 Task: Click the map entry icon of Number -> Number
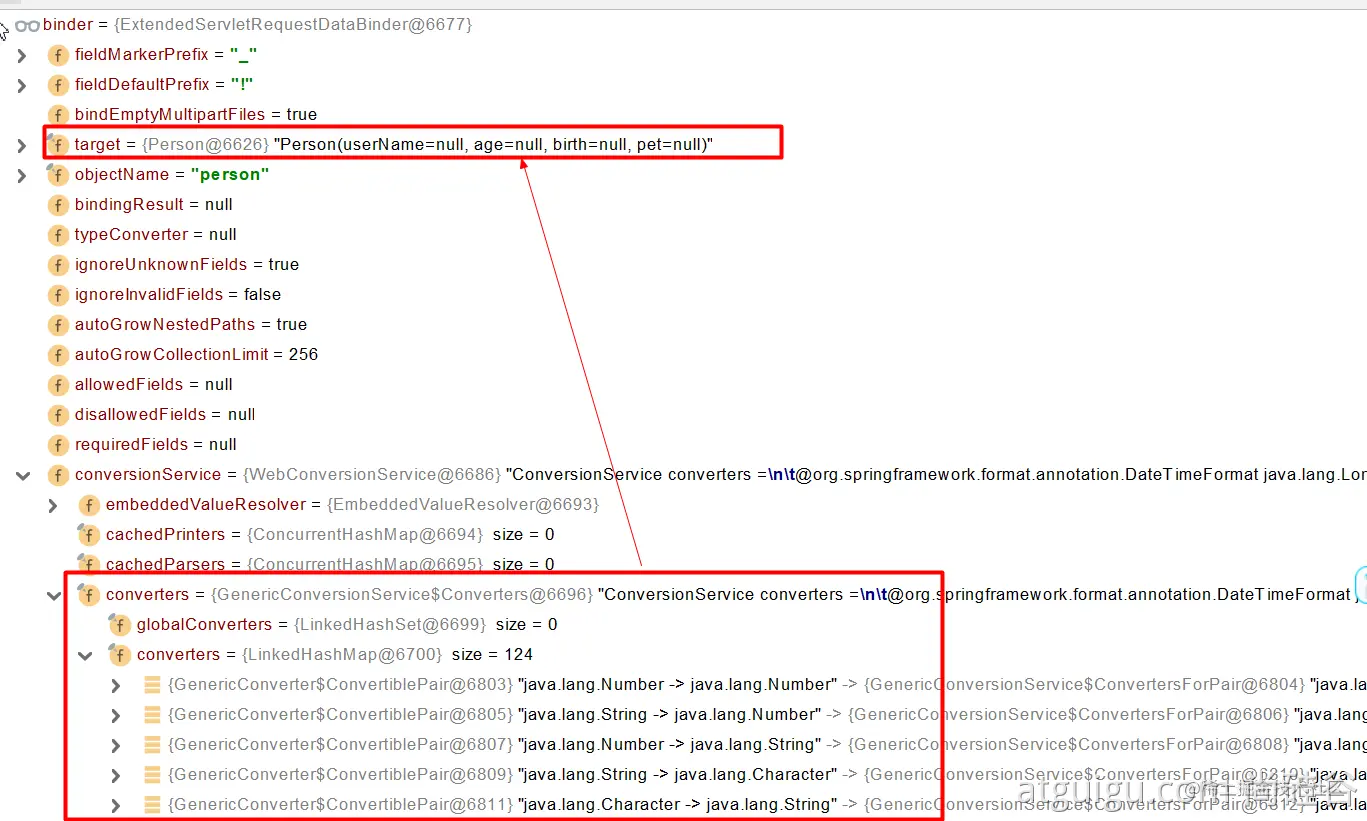point(152,685)
